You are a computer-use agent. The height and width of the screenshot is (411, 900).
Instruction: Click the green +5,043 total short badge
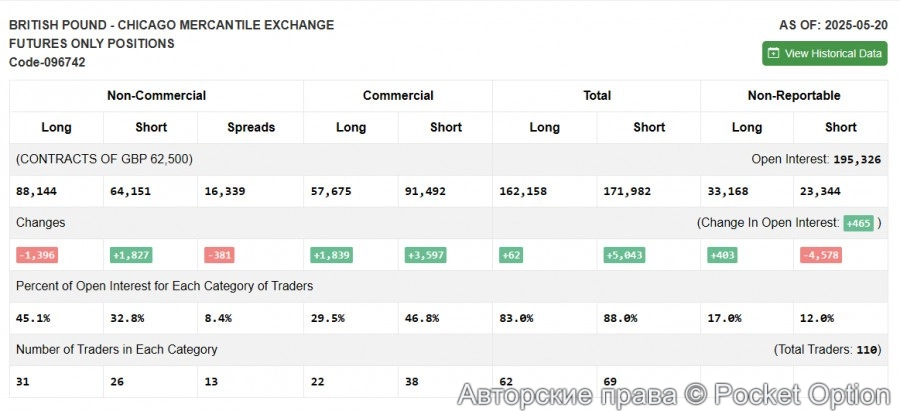pos(625,255)
